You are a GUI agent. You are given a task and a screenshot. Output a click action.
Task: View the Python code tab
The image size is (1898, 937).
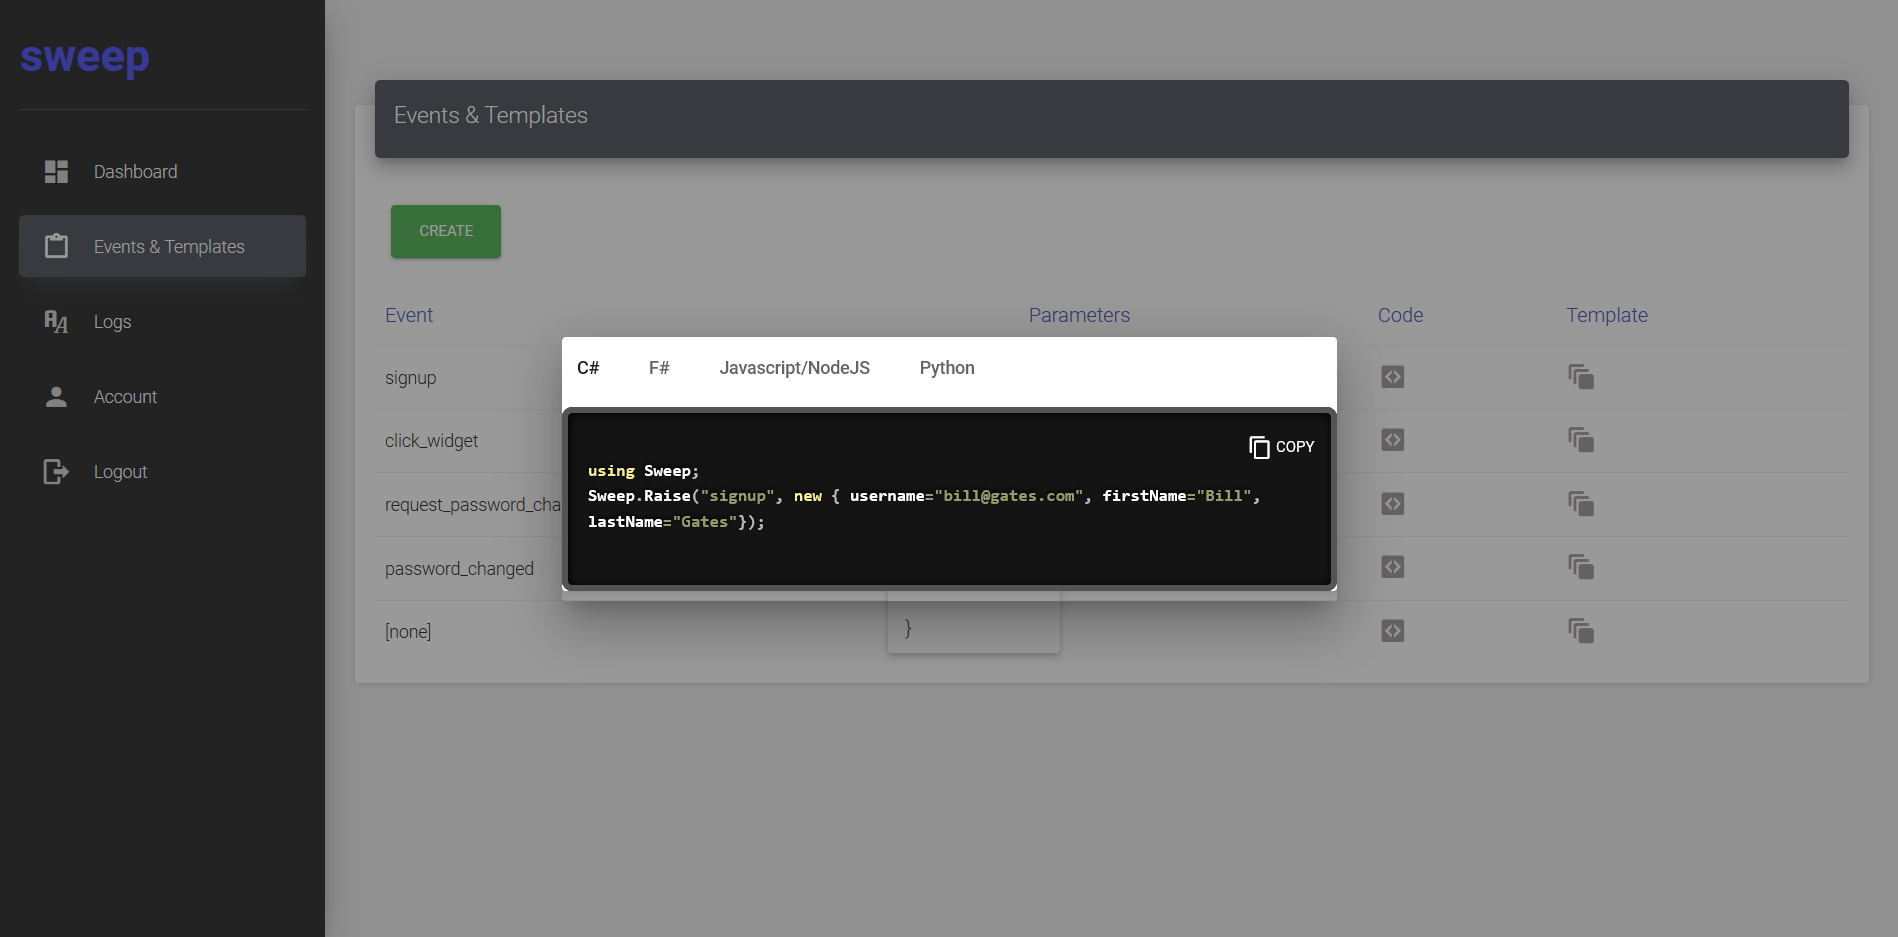pos(946,368)
